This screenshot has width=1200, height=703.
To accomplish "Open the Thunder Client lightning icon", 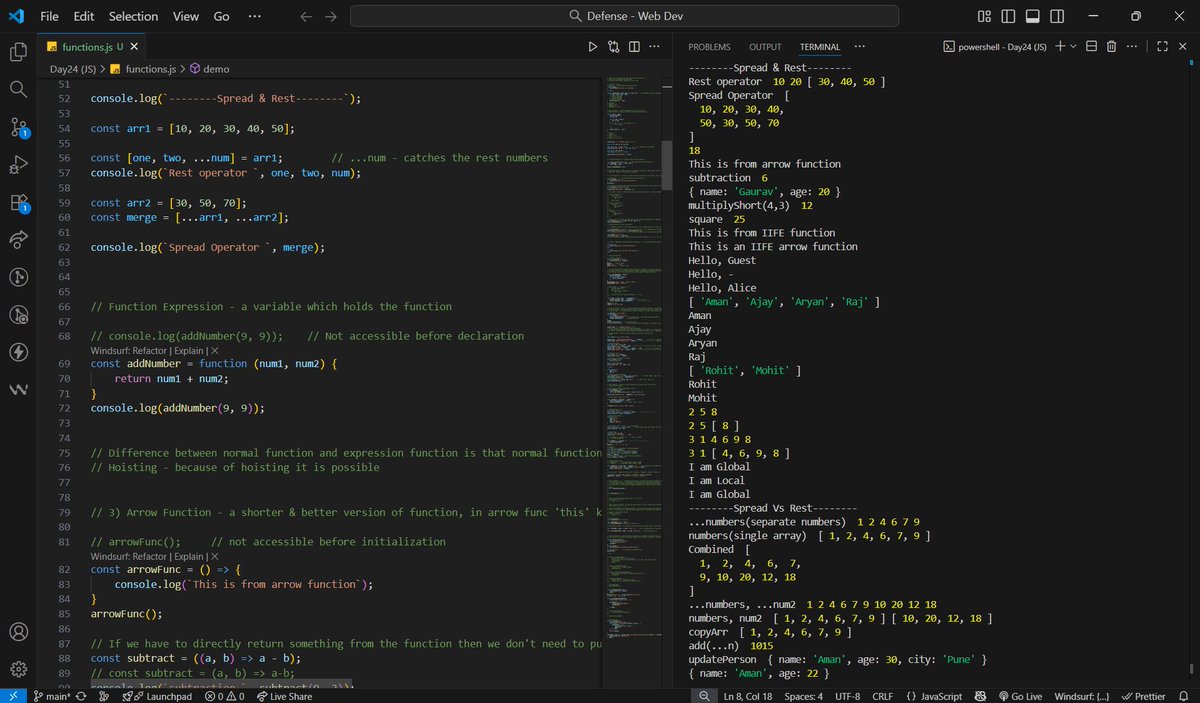I will 18,352.
